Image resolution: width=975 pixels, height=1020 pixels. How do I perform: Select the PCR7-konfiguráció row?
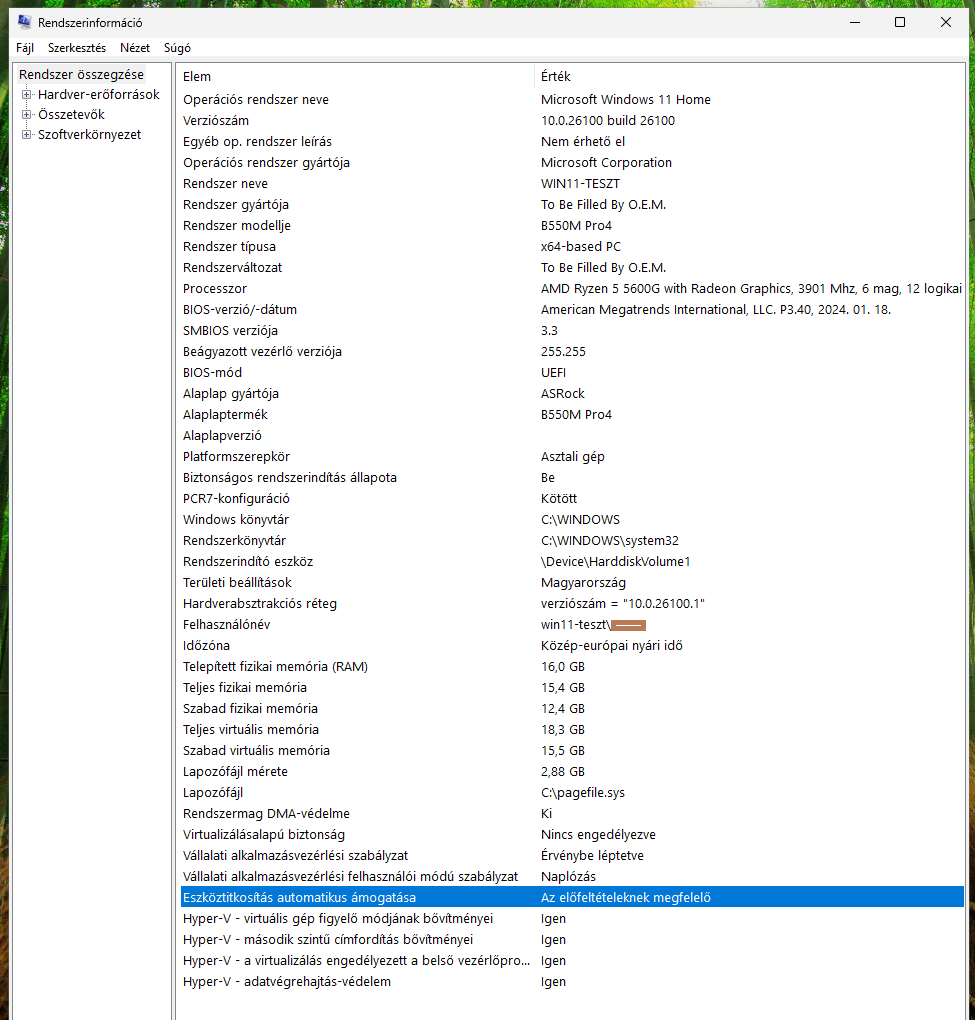pyautogui.click(x=572, y=499)
